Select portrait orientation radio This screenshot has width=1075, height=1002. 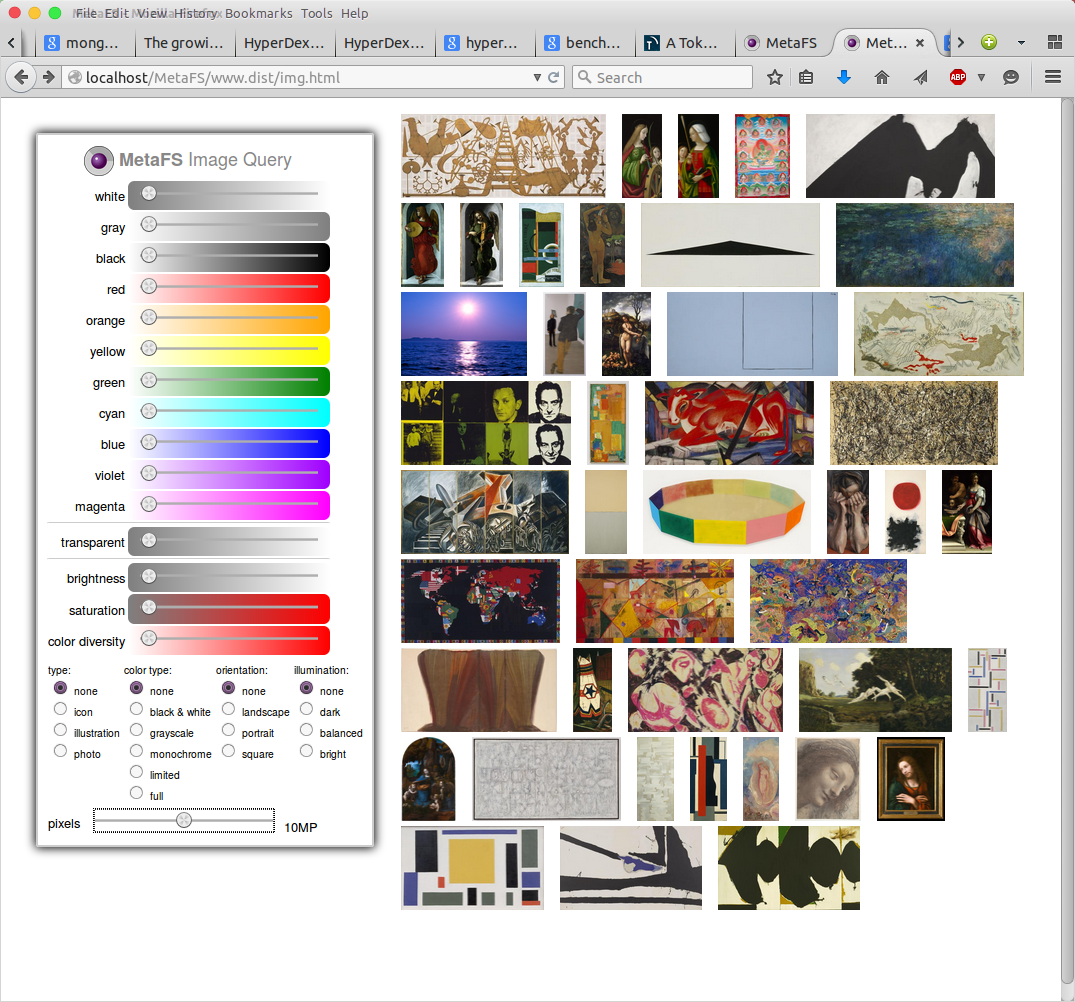[228, 730]
